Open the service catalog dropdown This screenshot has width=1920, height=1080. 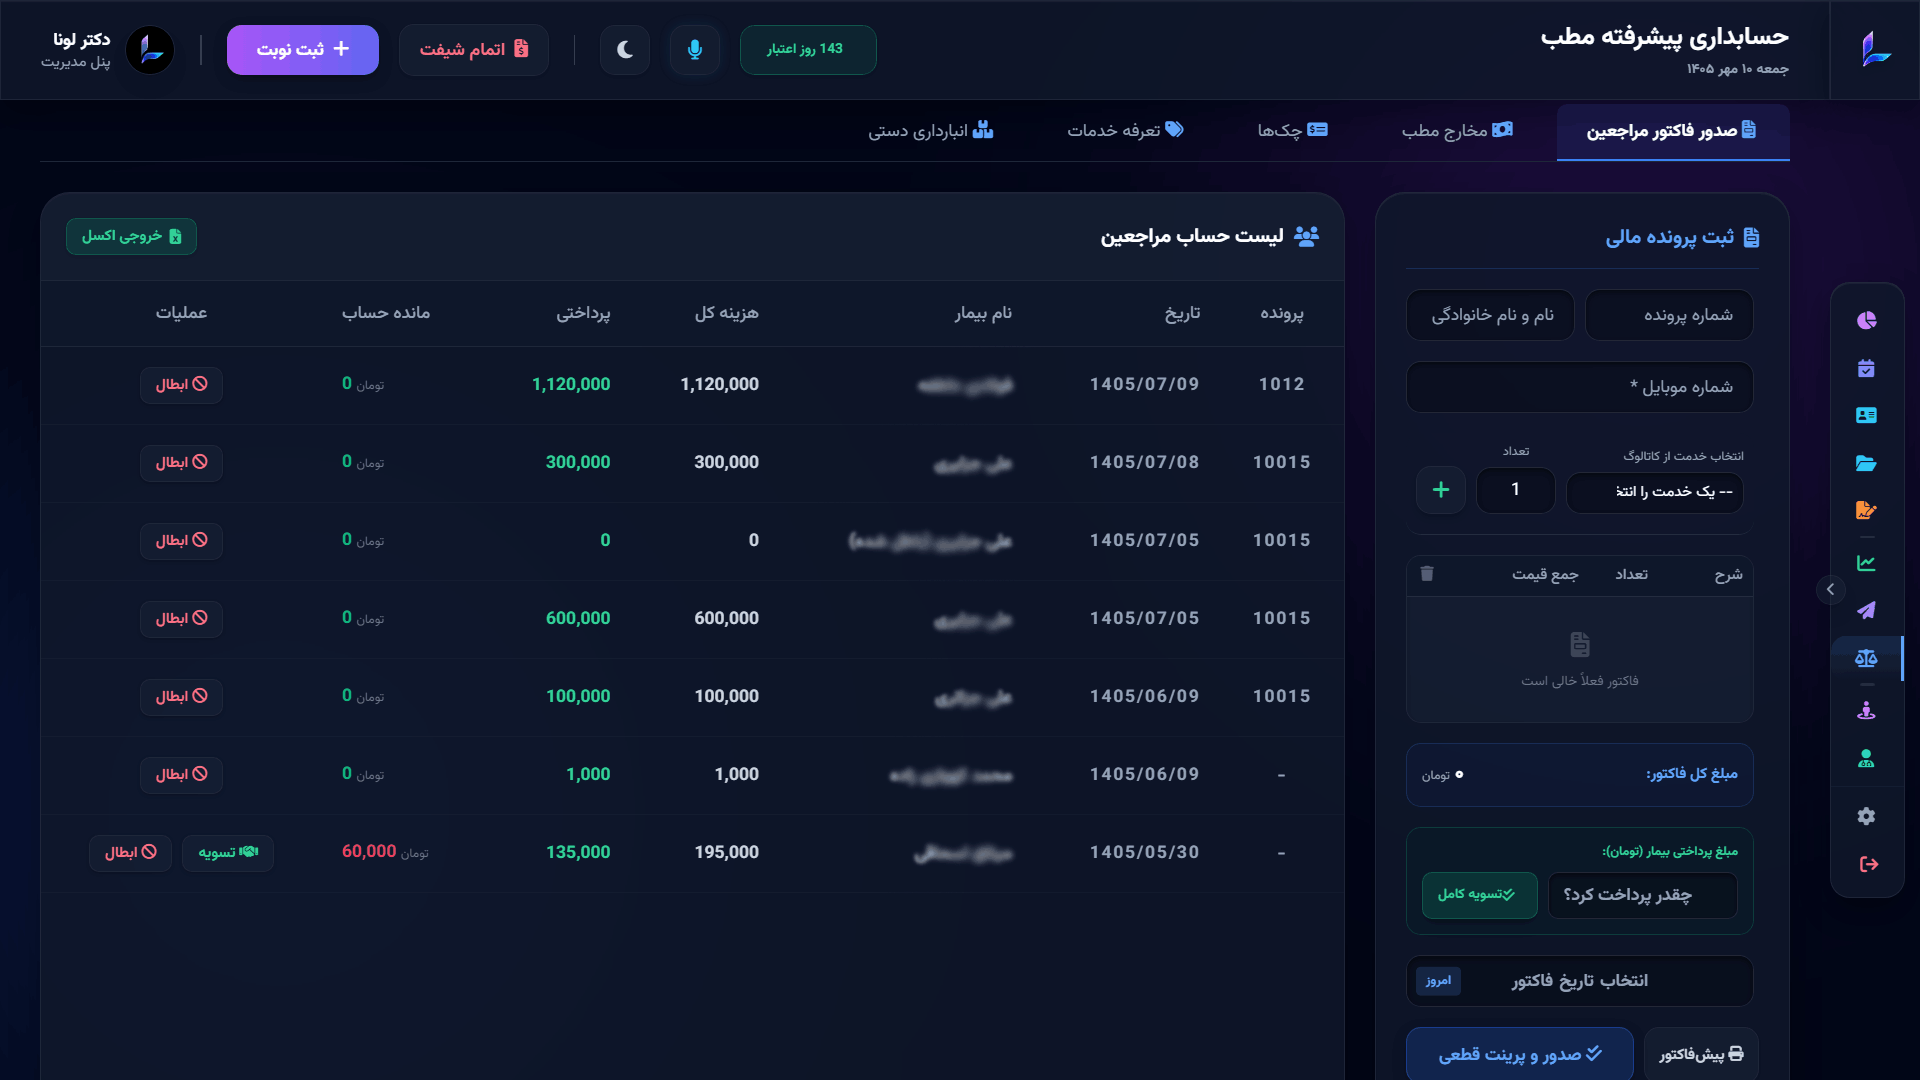(1655, 492)
